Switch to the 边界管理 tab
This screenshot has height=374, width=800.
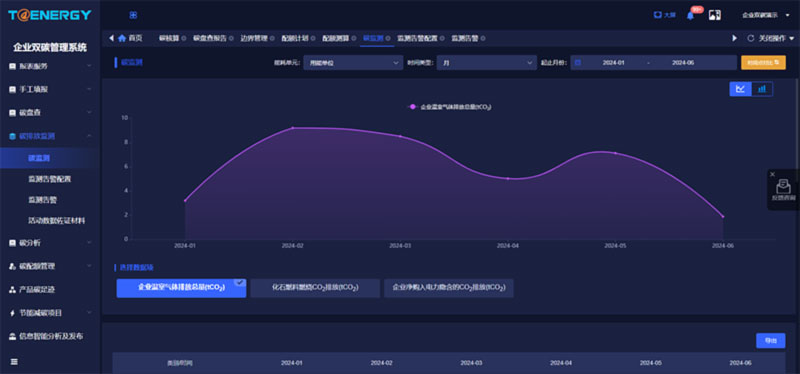(x=254, y=38)
